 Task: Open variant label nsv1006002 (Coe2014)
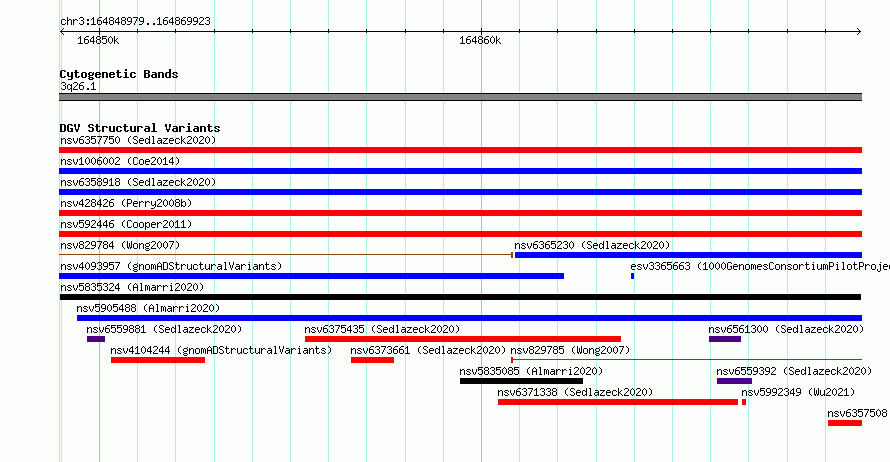(120, 161)
